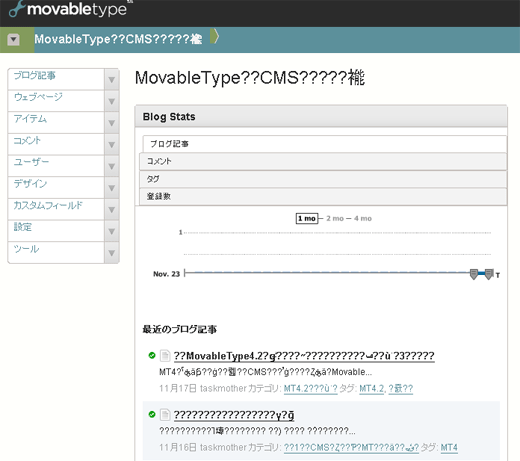Click the right timeline slider handle

[x=489, y=274]
